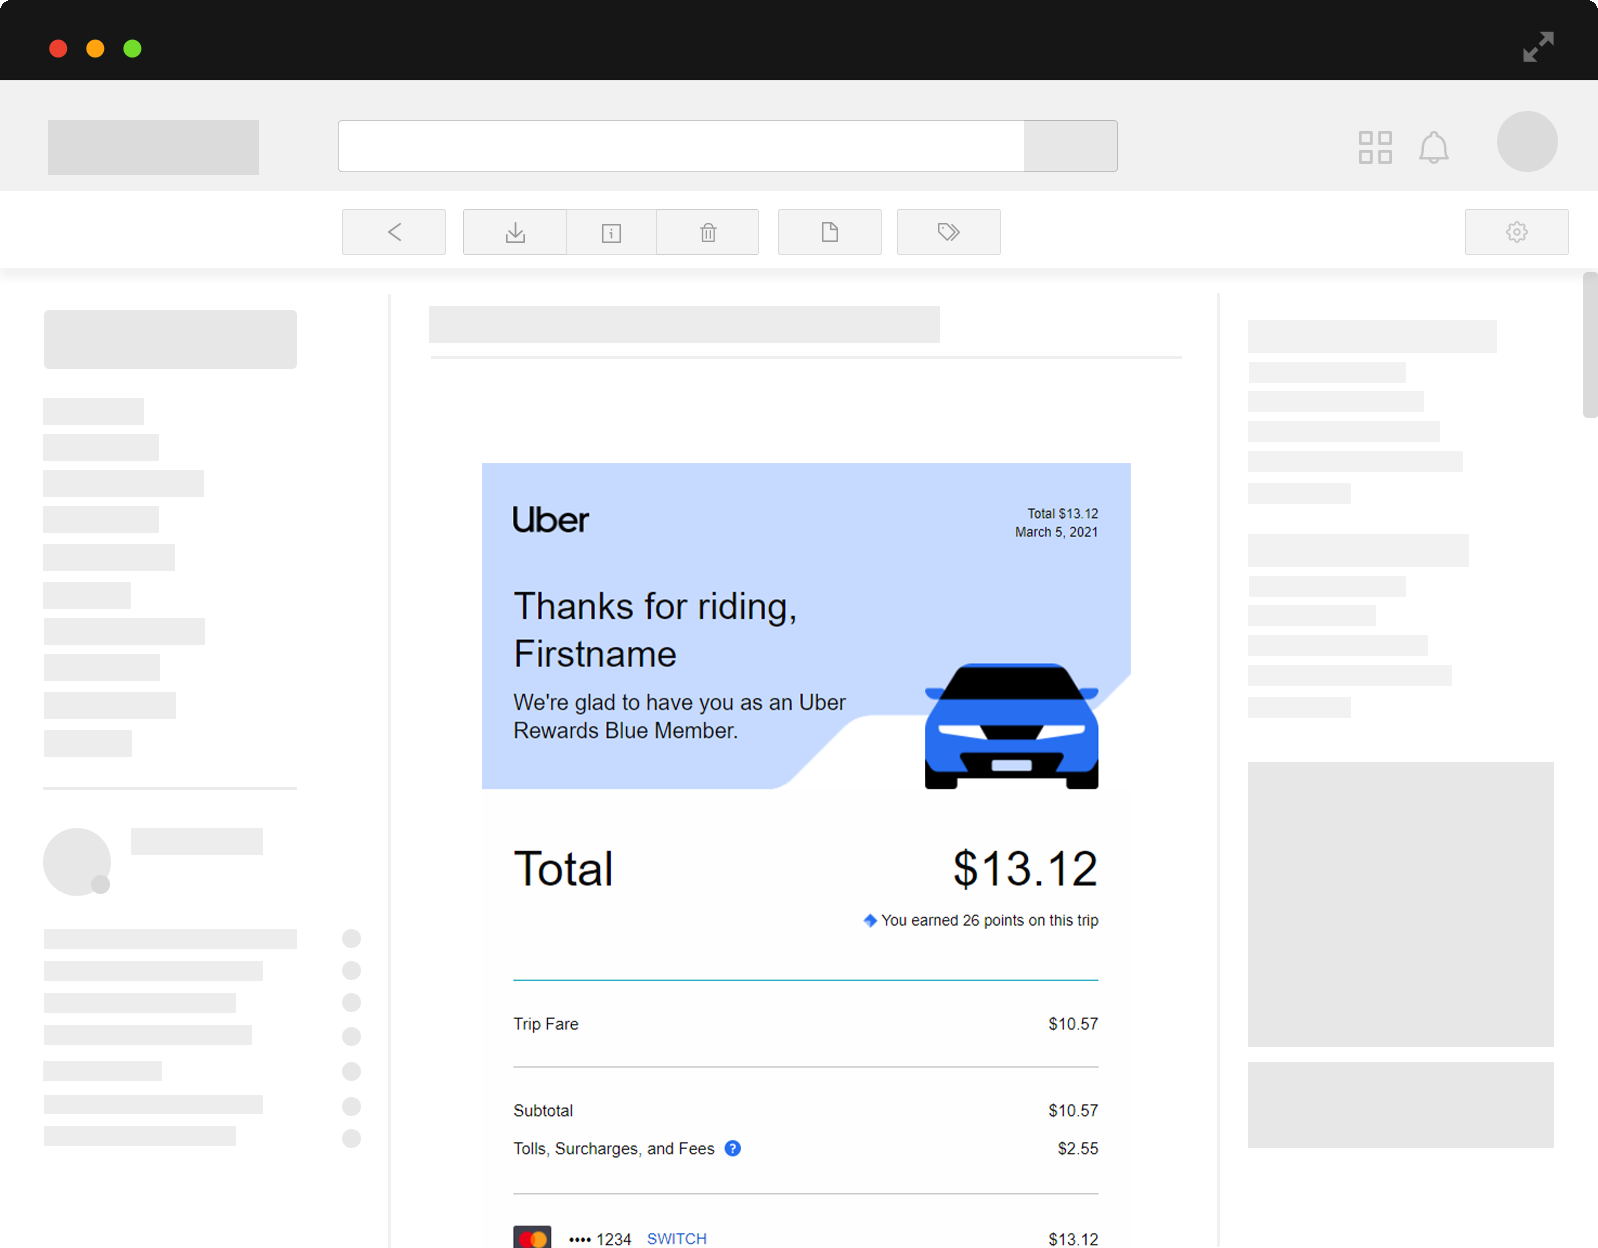Click the blue rewards diamond icon

coord(870,920)
